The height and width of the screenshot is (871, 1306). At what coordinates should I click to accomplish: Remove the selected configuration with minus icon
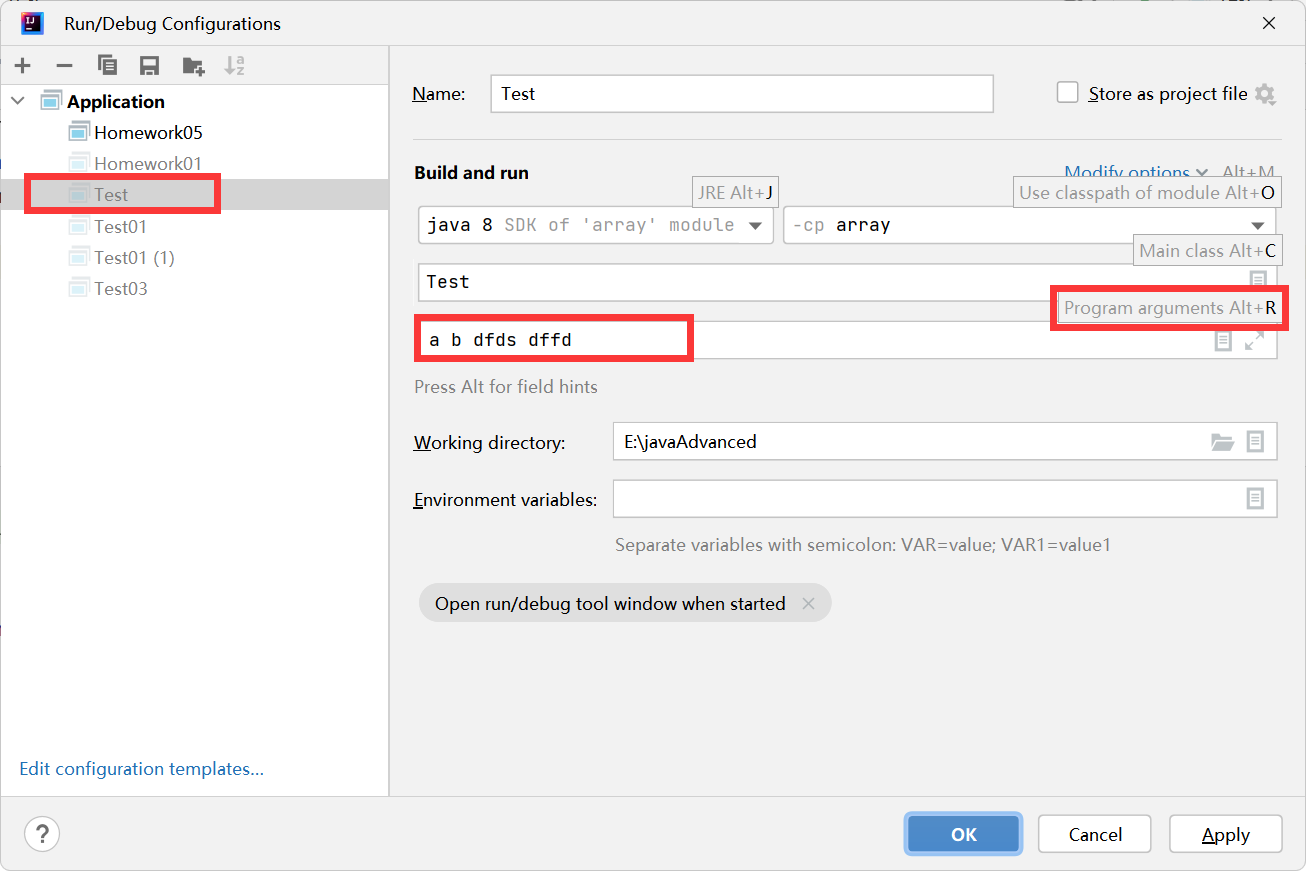pyautogui.click(x=64, y=66)
